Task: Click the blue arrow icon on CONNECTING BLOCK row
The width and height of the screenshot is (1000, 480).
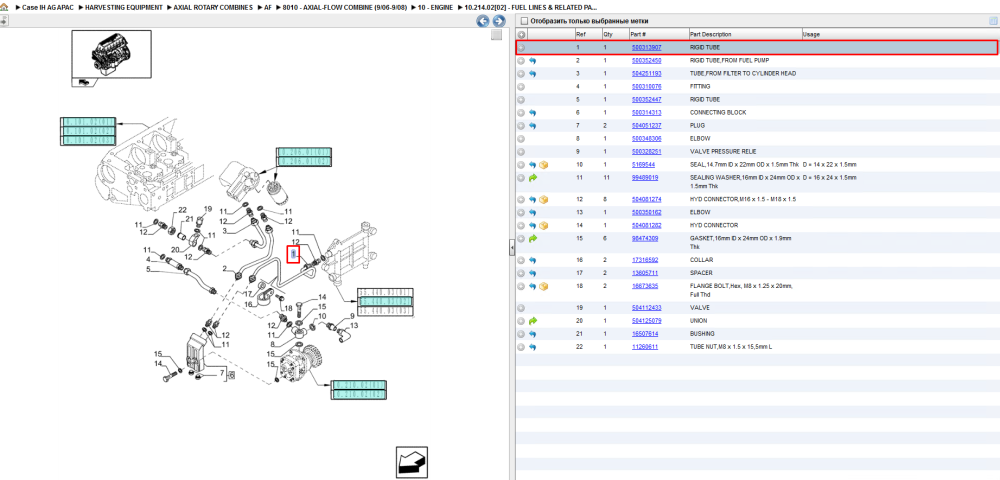Action: 533,113
